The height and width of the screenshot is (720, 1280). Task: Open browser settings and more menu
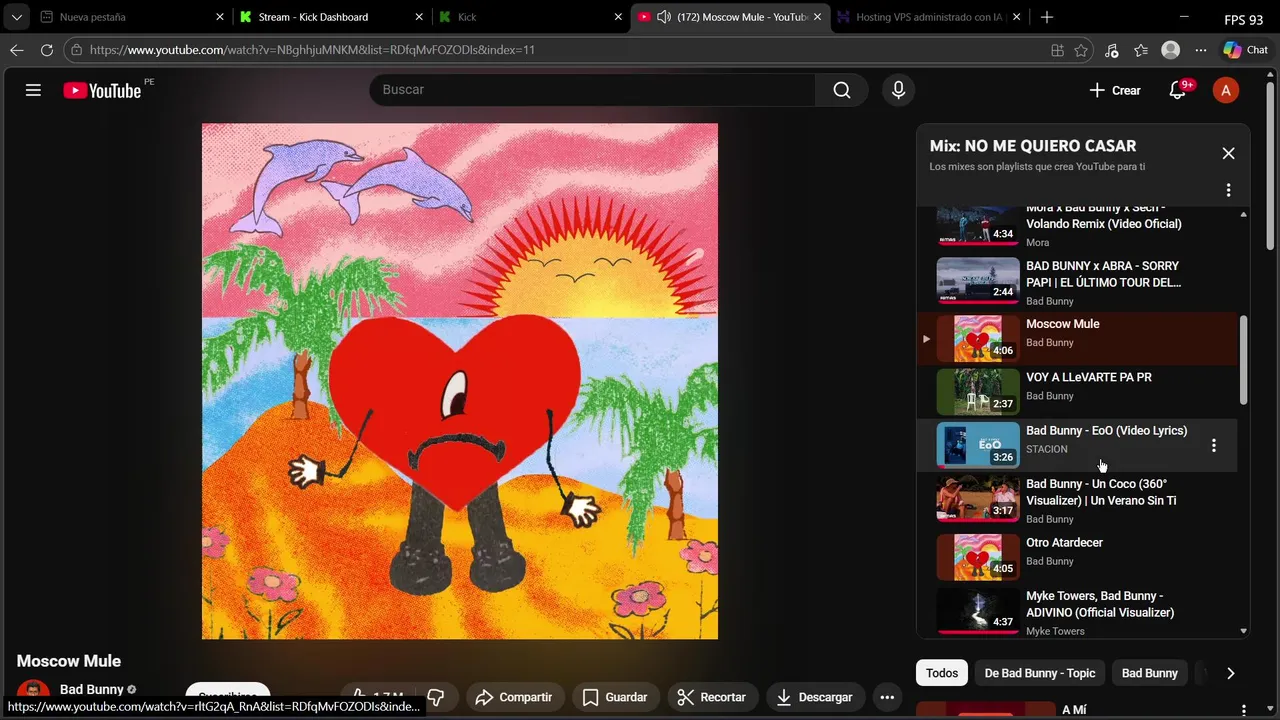pyautogui.click(x=1200, y=50)
